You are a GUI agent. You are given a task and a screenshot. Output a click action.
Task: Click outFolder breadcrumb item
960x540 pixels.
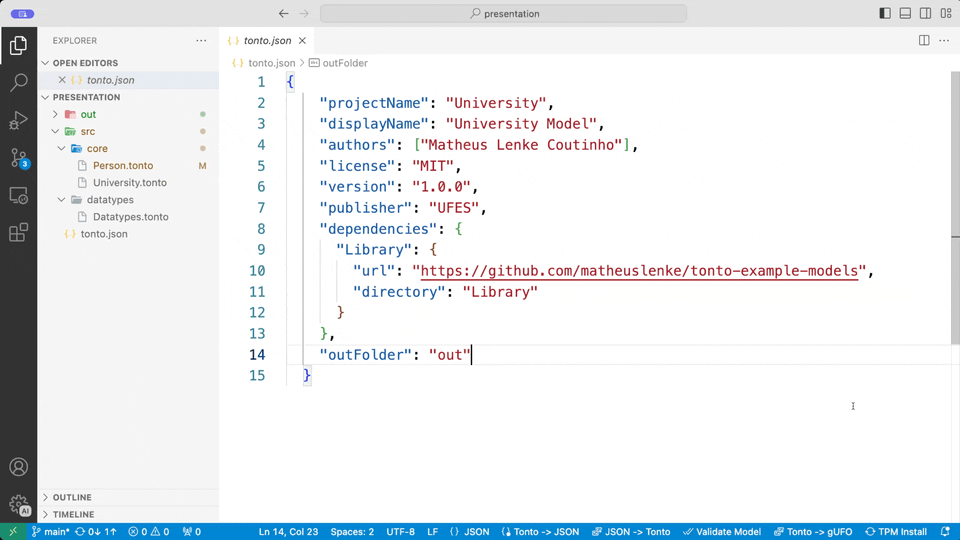tap(339, 63)
